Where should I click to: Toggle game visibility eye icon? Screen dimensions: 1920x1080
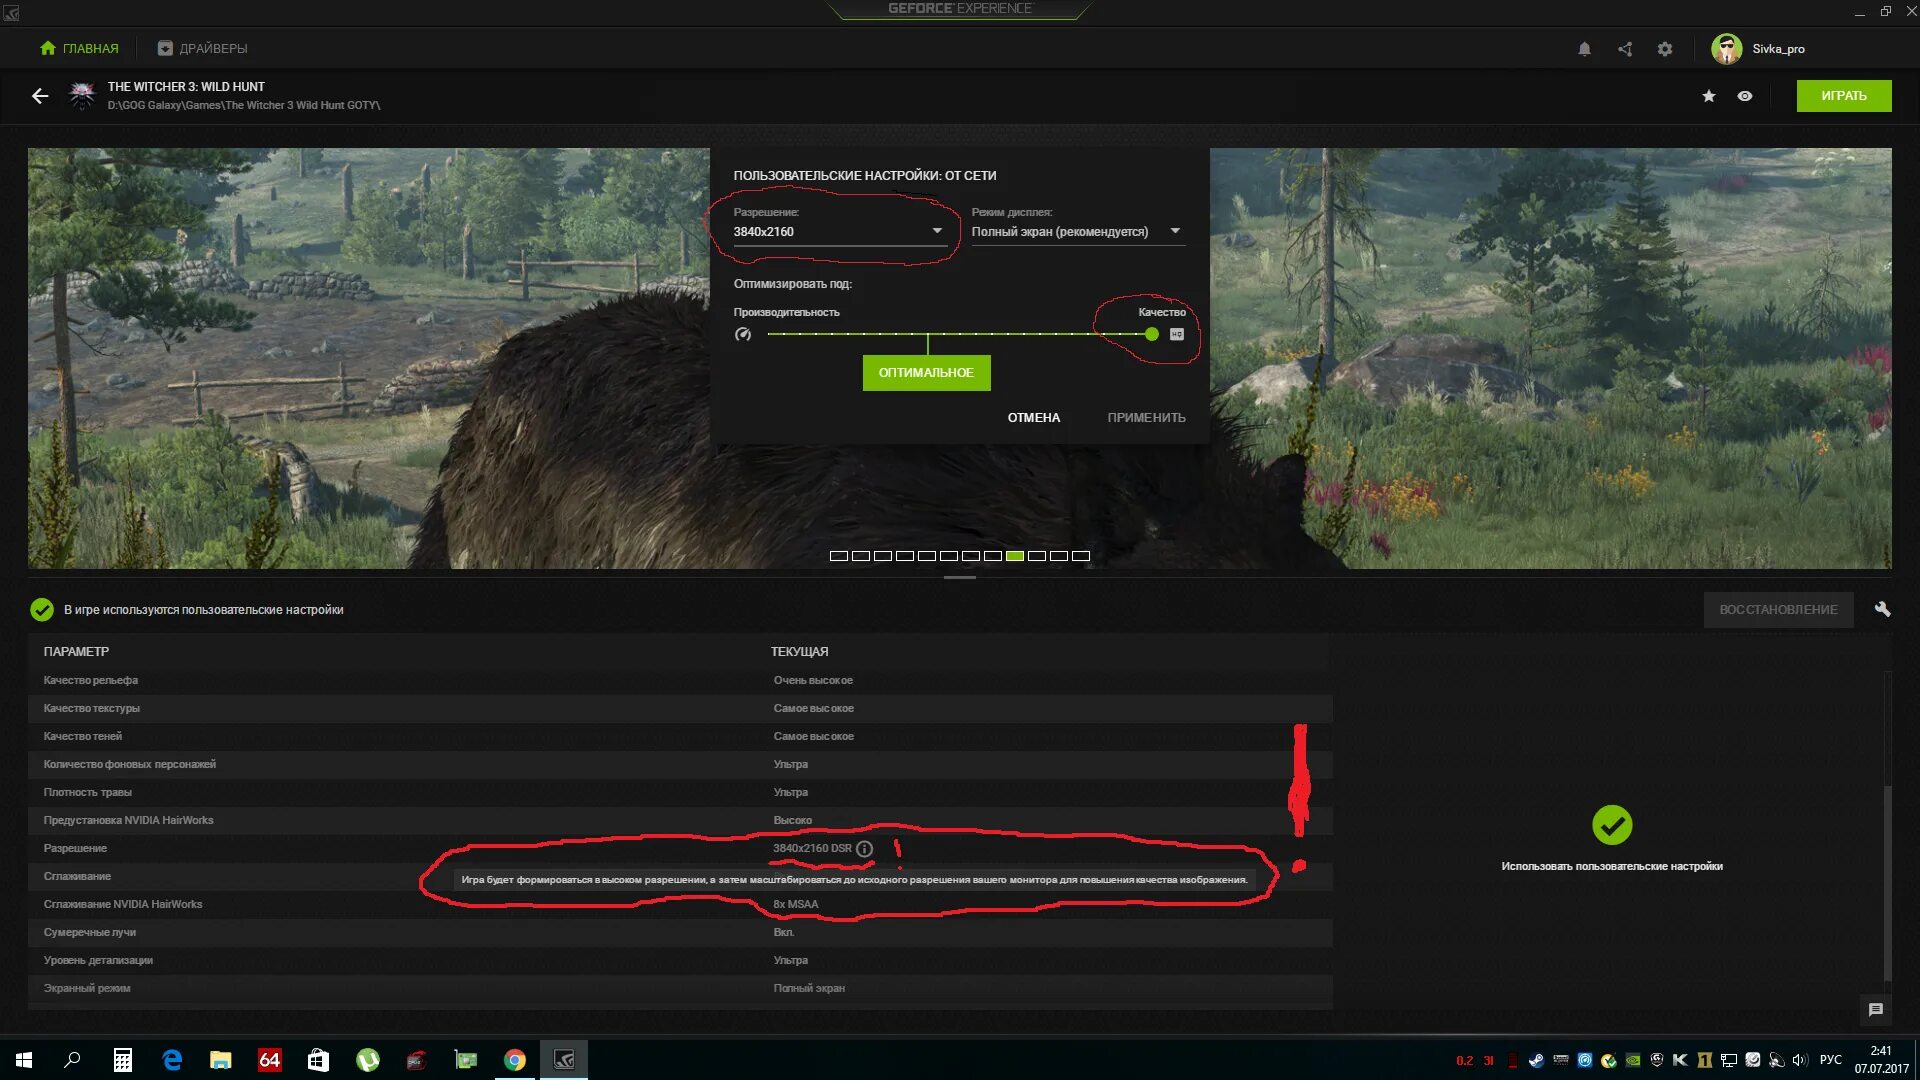pos(1745,96)
